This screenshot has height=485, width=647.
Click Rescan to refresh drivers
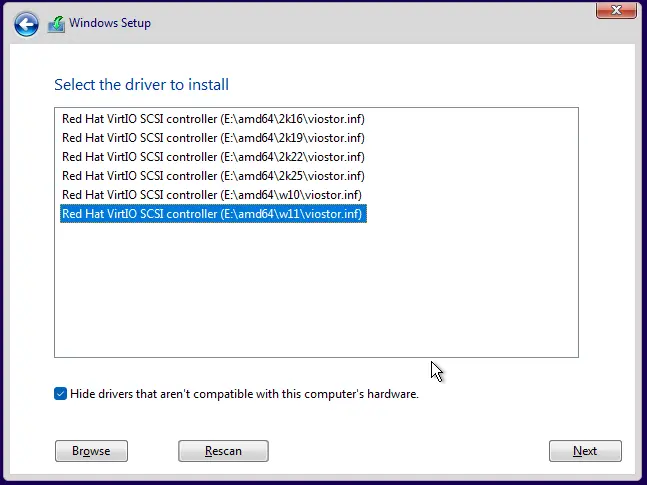click(223, 451)
